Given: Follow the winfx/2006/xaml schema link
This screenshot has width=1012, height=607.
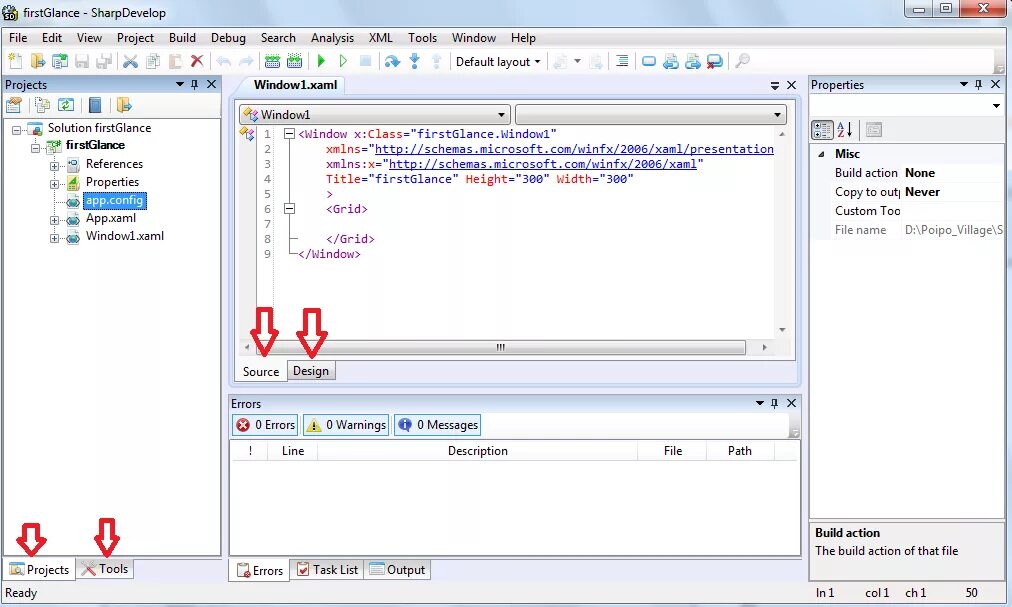Looking at the screenshot, I should coord(543,164).
